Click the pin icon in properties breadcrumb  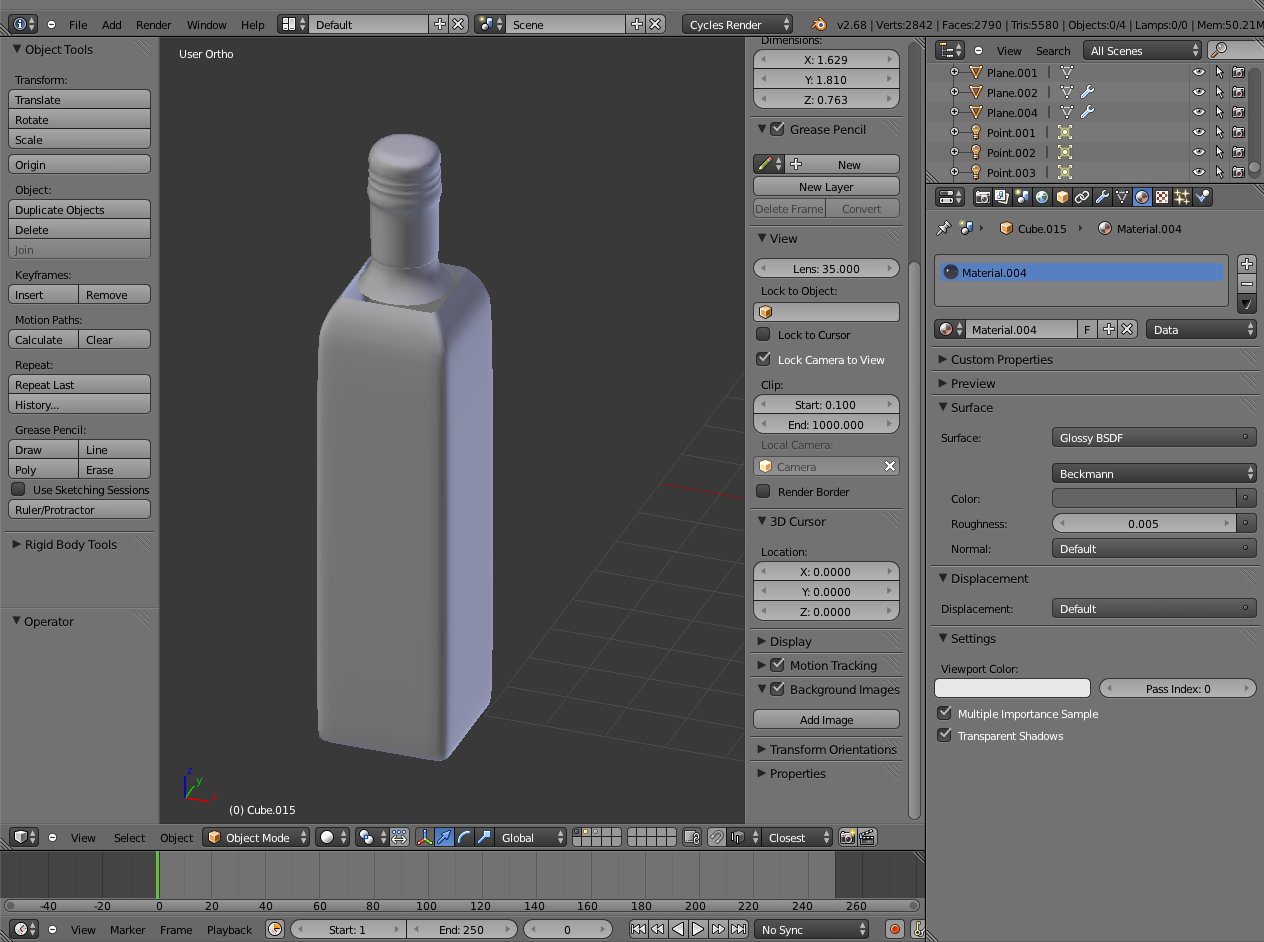click(x=943, y=228)
